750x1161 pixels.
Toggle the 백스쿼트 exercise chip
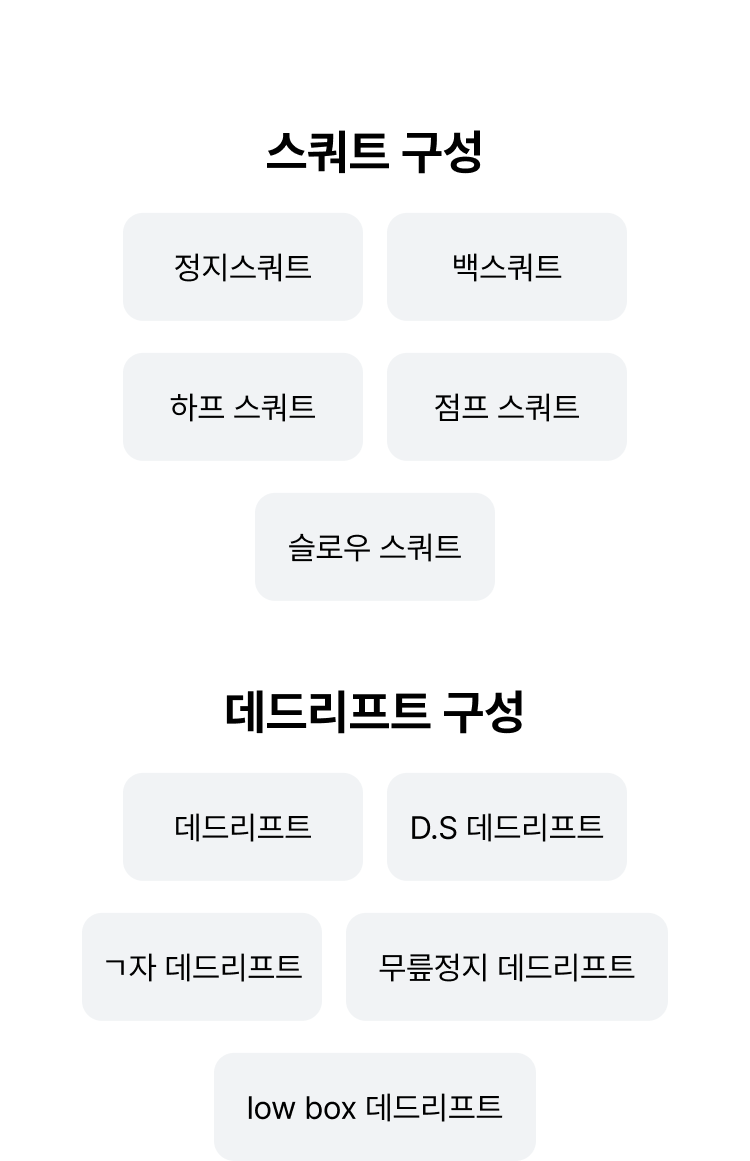tap(506, 267)
